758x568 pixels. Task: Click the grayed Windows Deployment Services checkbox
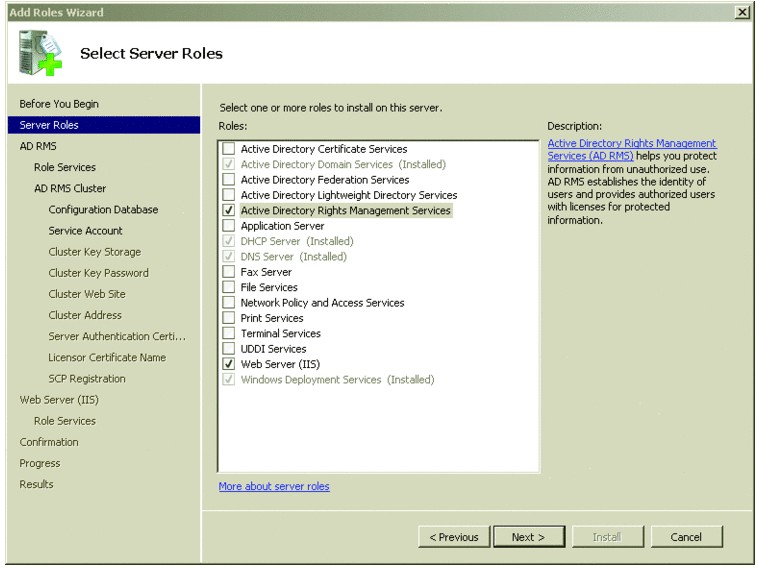[229, 379]
